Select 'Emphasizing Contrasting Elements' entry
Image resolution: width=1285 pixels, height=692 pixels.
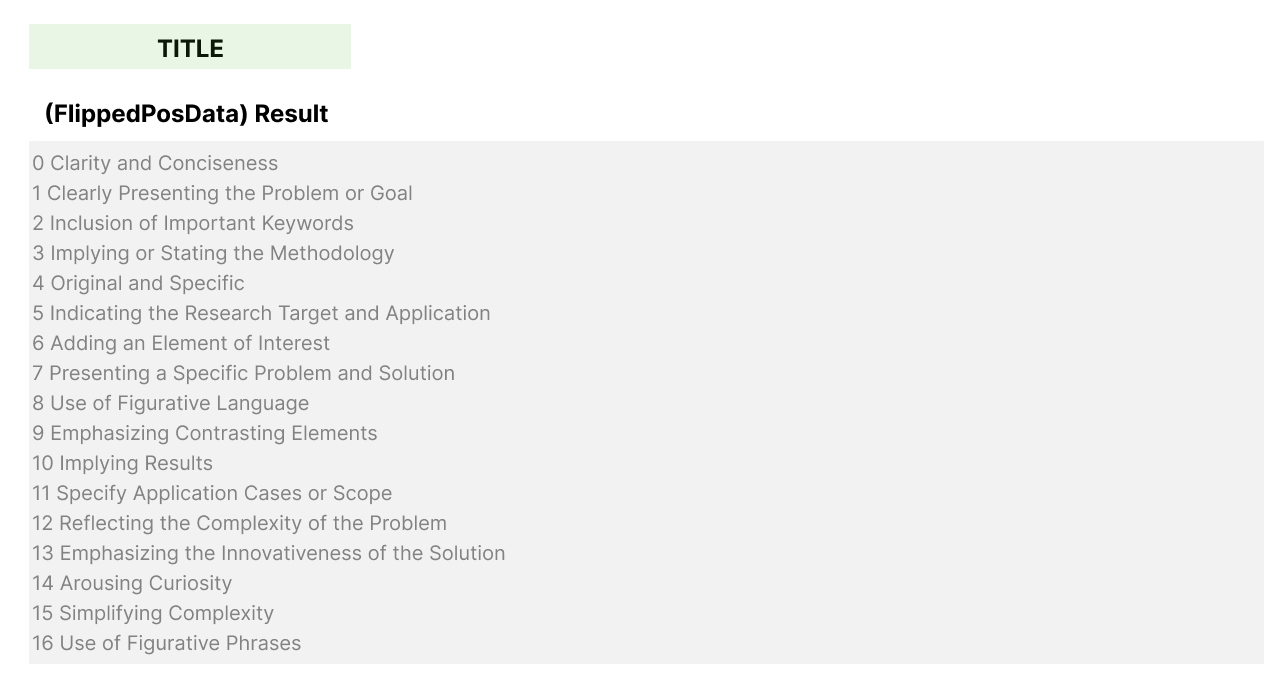pyautogui.click(x=205, y=433)
